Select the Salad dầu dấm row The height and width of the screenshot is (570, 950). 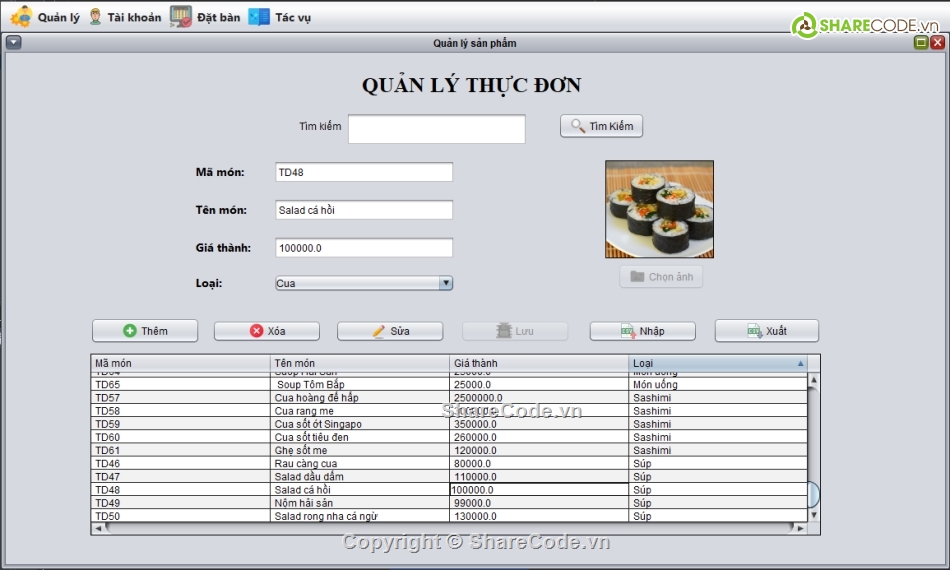pos(449,477)
